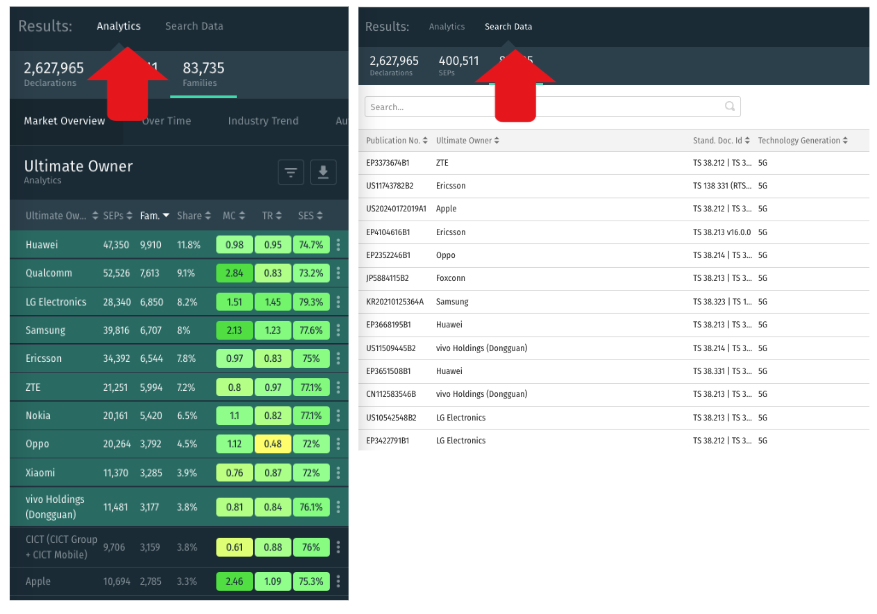Open Analytics tab in right panel
Image resolution: width=877 pixels, height=614 pixels.
(x=446, y=26)
